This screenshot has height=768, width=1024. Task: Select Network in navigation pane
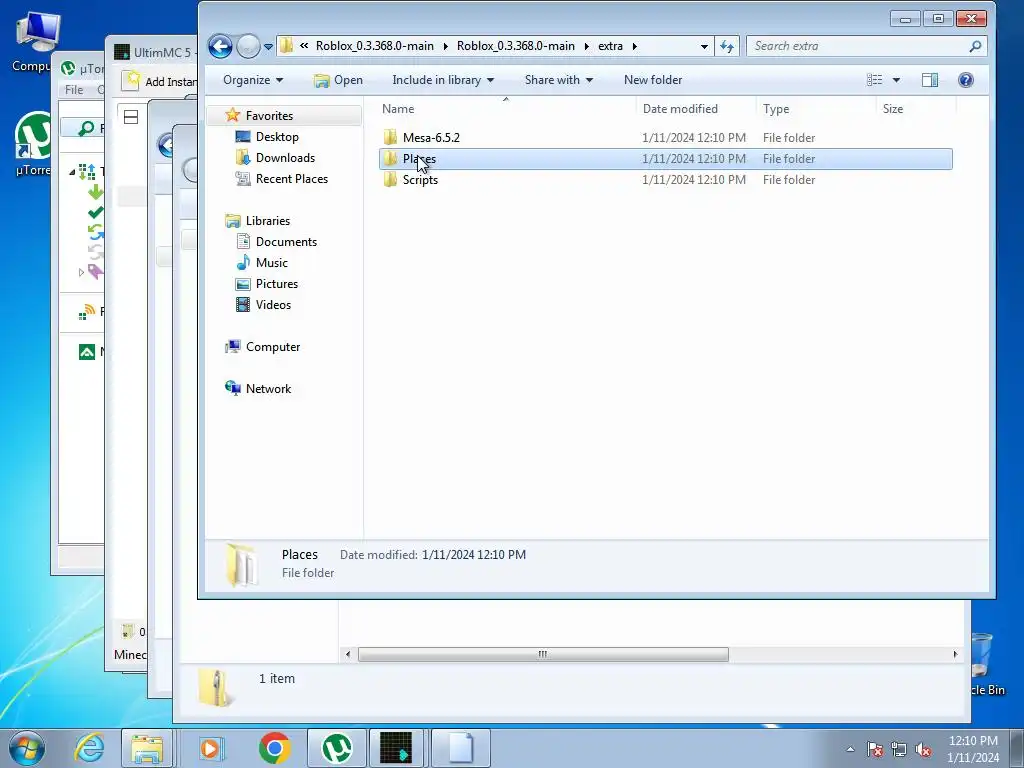pos(268,389)
